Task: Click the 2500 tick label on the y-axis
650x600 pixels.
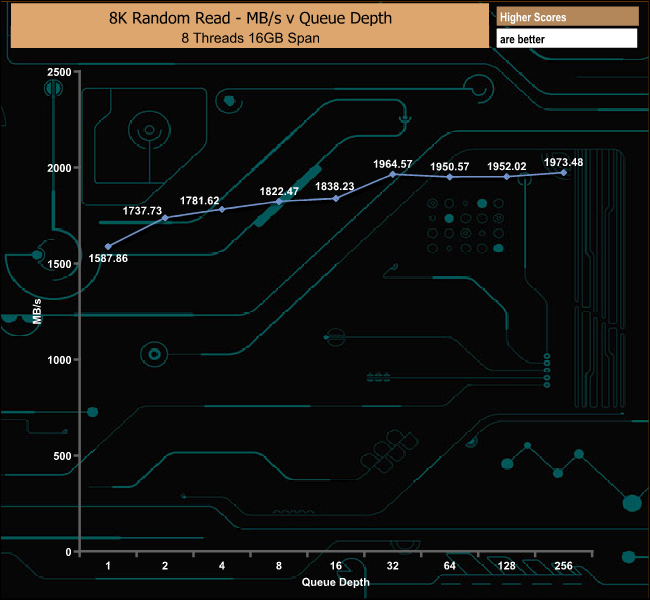Action: [x=59, y=72]
